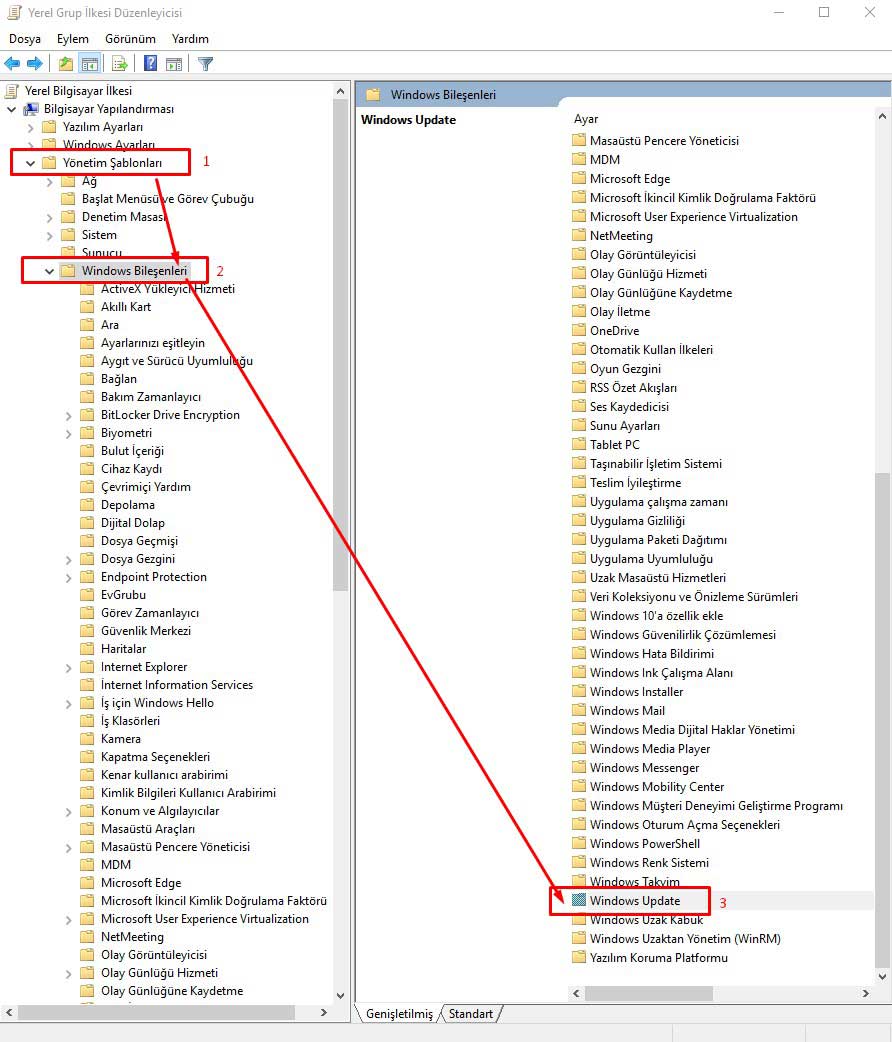Select Uzak Masaüstü Hizmetleri in right list
The width and height of the screenshot is (892, 1042).
657,577
